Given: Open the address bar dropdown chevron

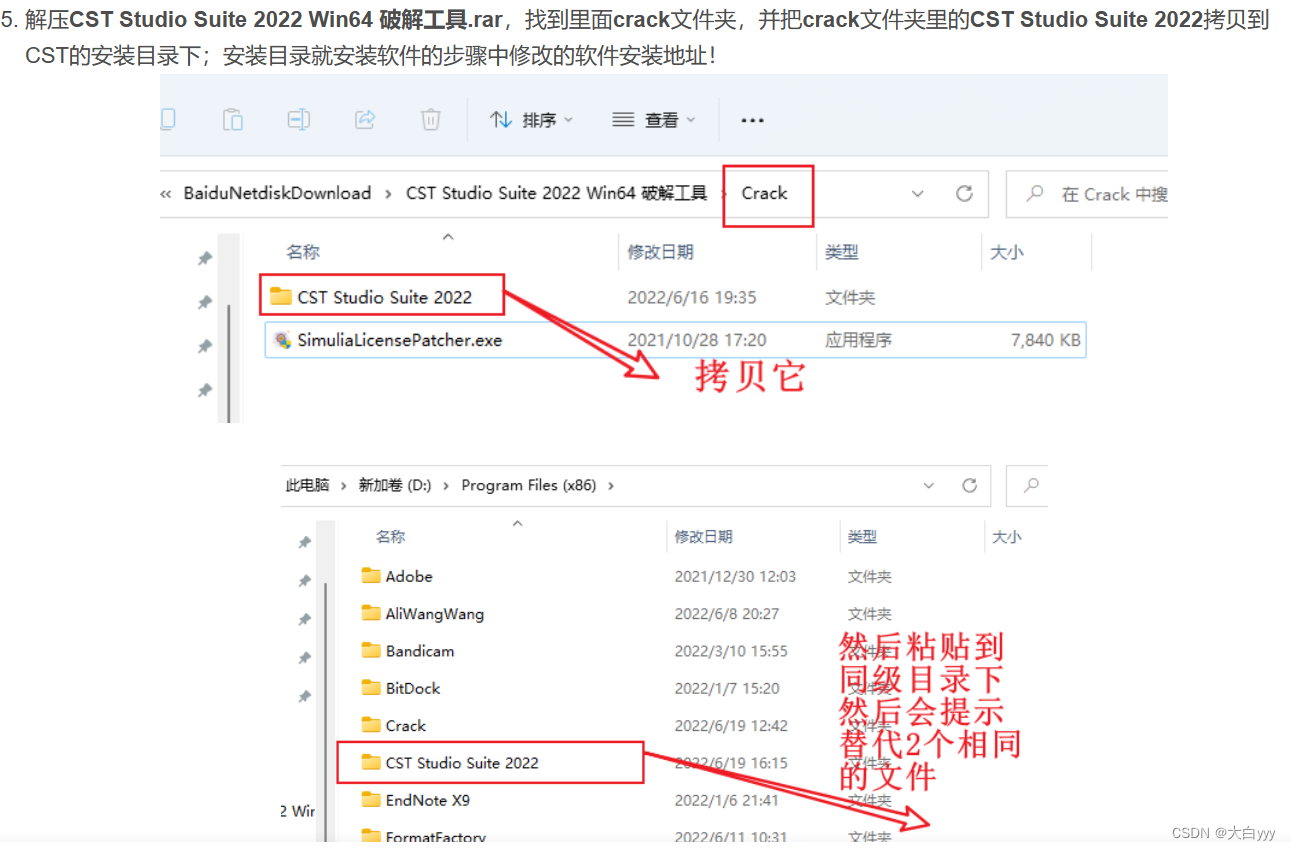Looking at the screenshot, I should [x=916, y=194].
